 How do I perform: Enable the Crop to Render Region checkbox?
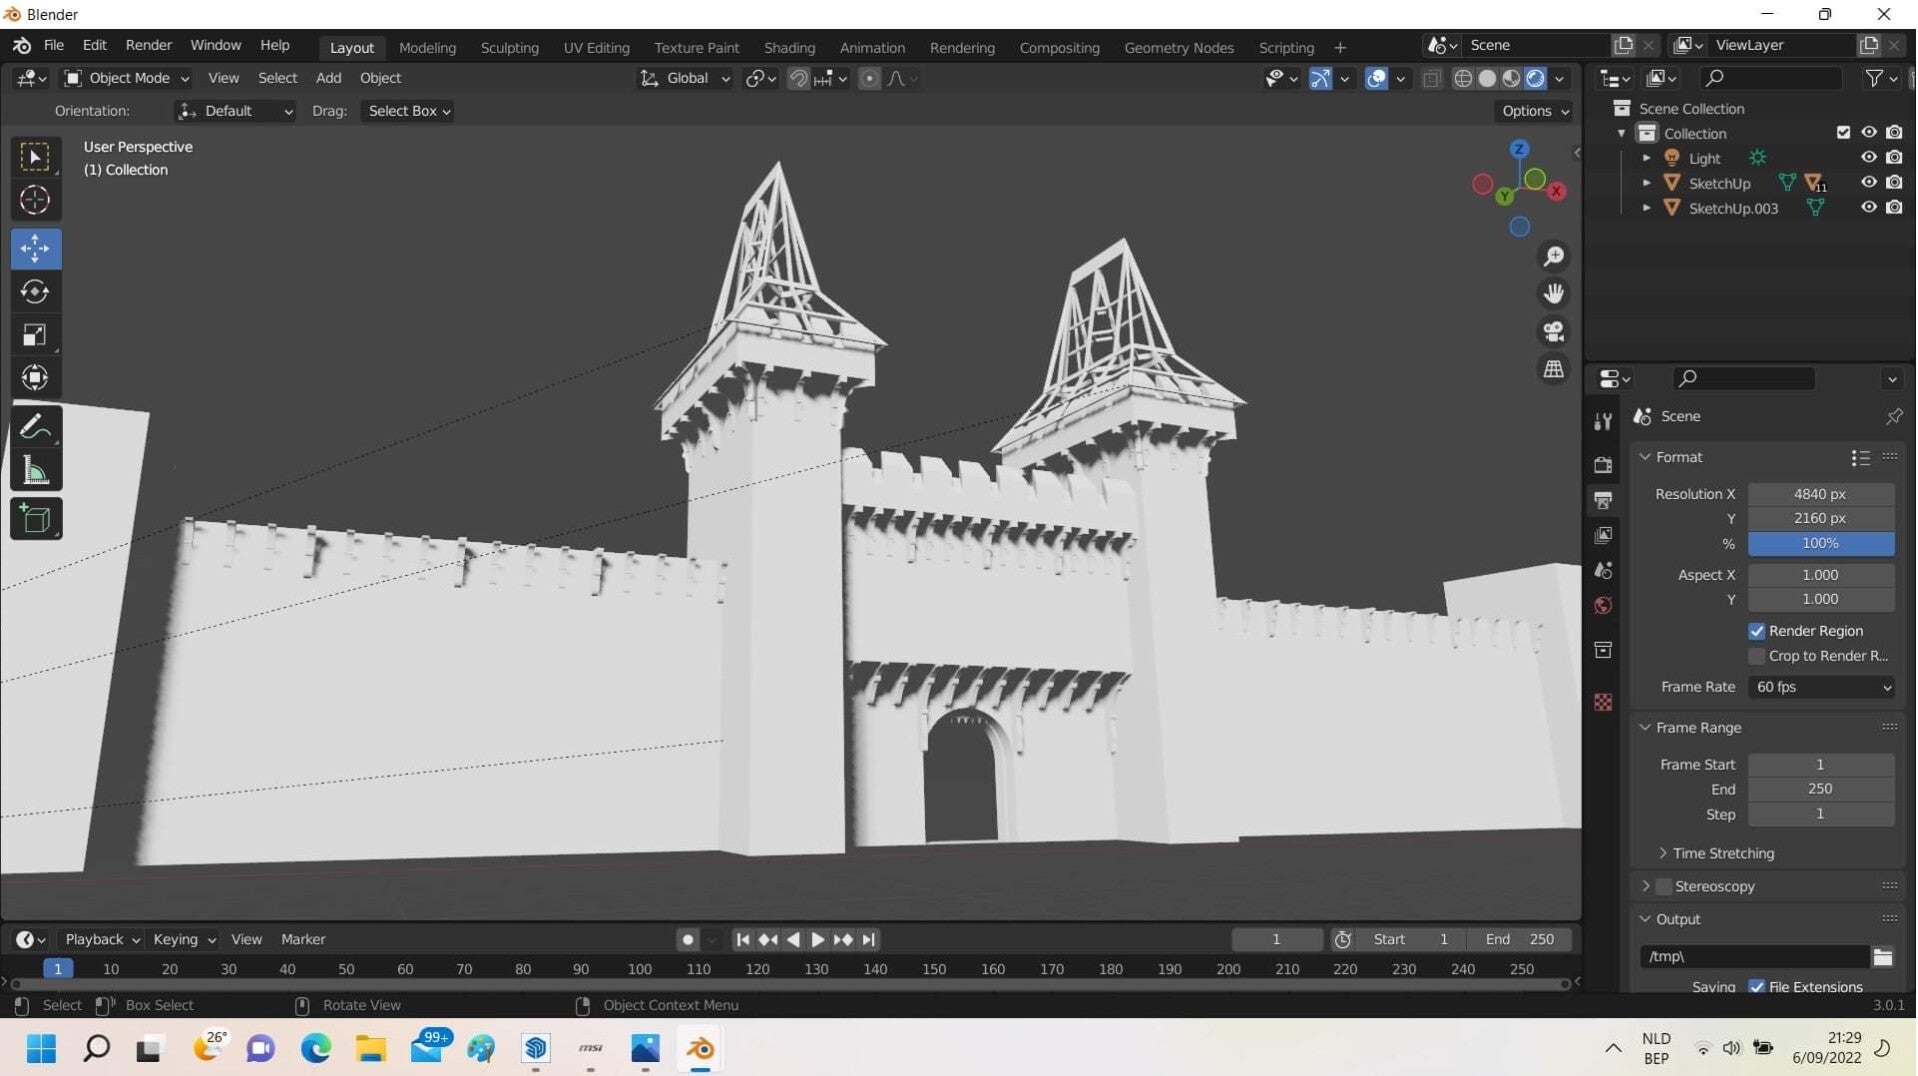point(1756,656)
